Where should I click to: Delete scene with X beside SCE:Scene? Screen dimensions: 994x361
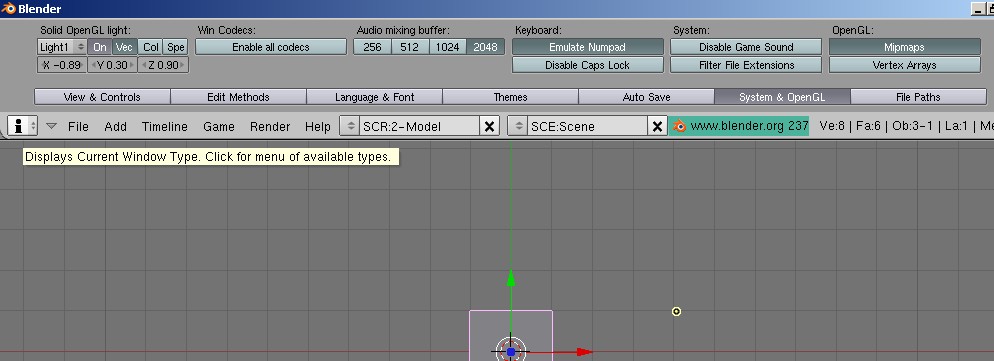pos(658,126)
